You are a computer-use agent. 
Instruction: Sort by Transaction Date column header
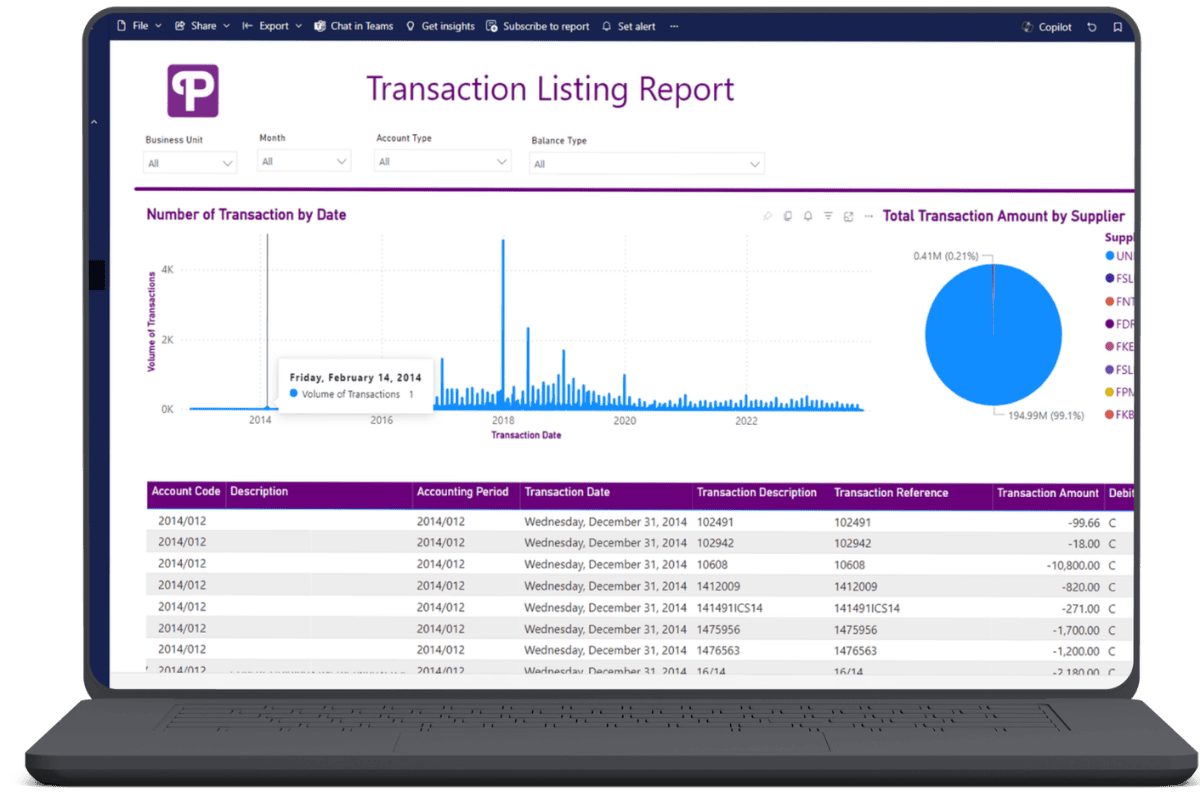pos(567,492)
